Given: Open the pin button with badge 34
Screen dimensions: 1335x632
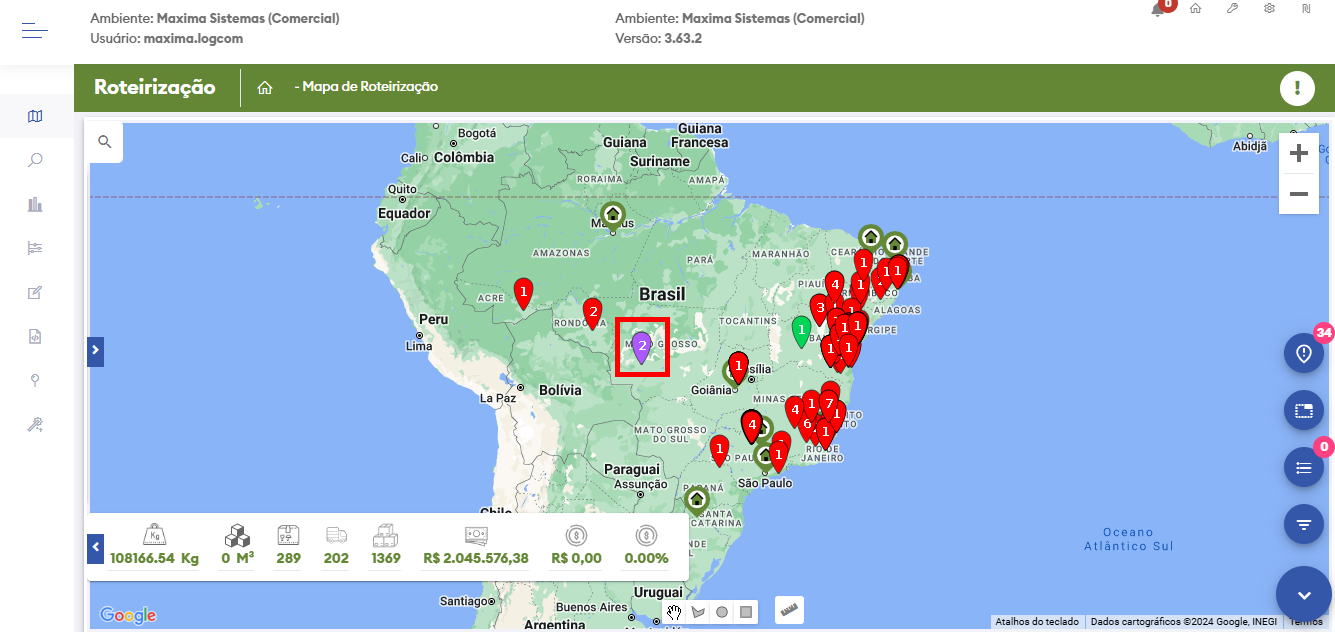Looking at the screenshot, I should (1304, 353).
